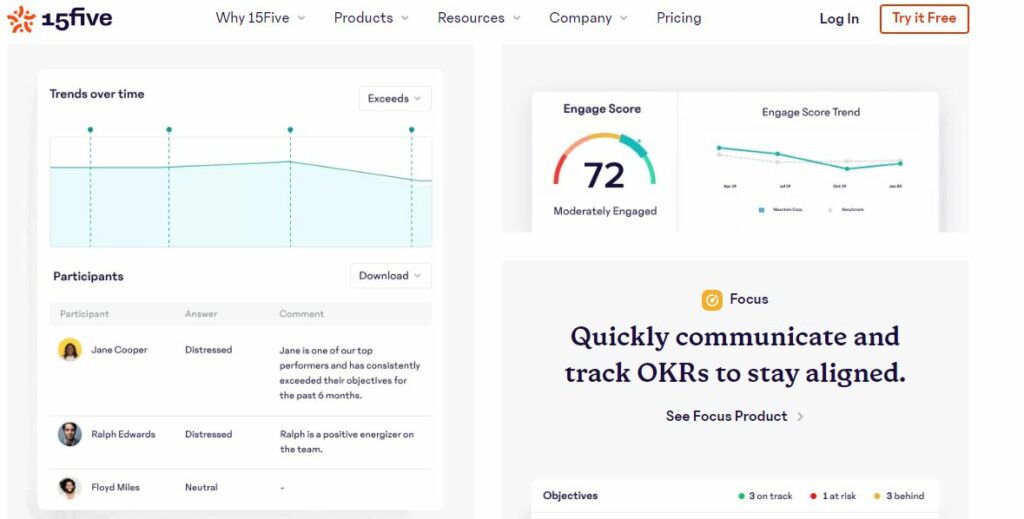Click the Objectives heading

(570, 495)
